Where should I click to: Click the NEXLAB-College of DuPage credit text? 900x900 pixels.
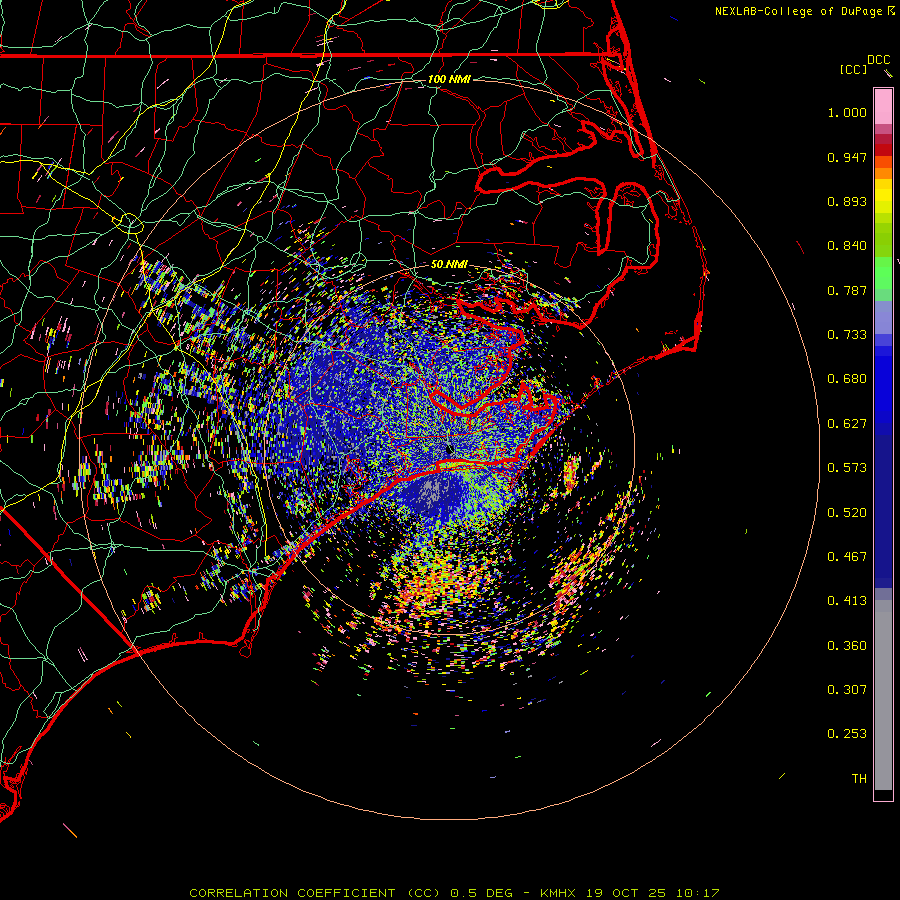798,11
